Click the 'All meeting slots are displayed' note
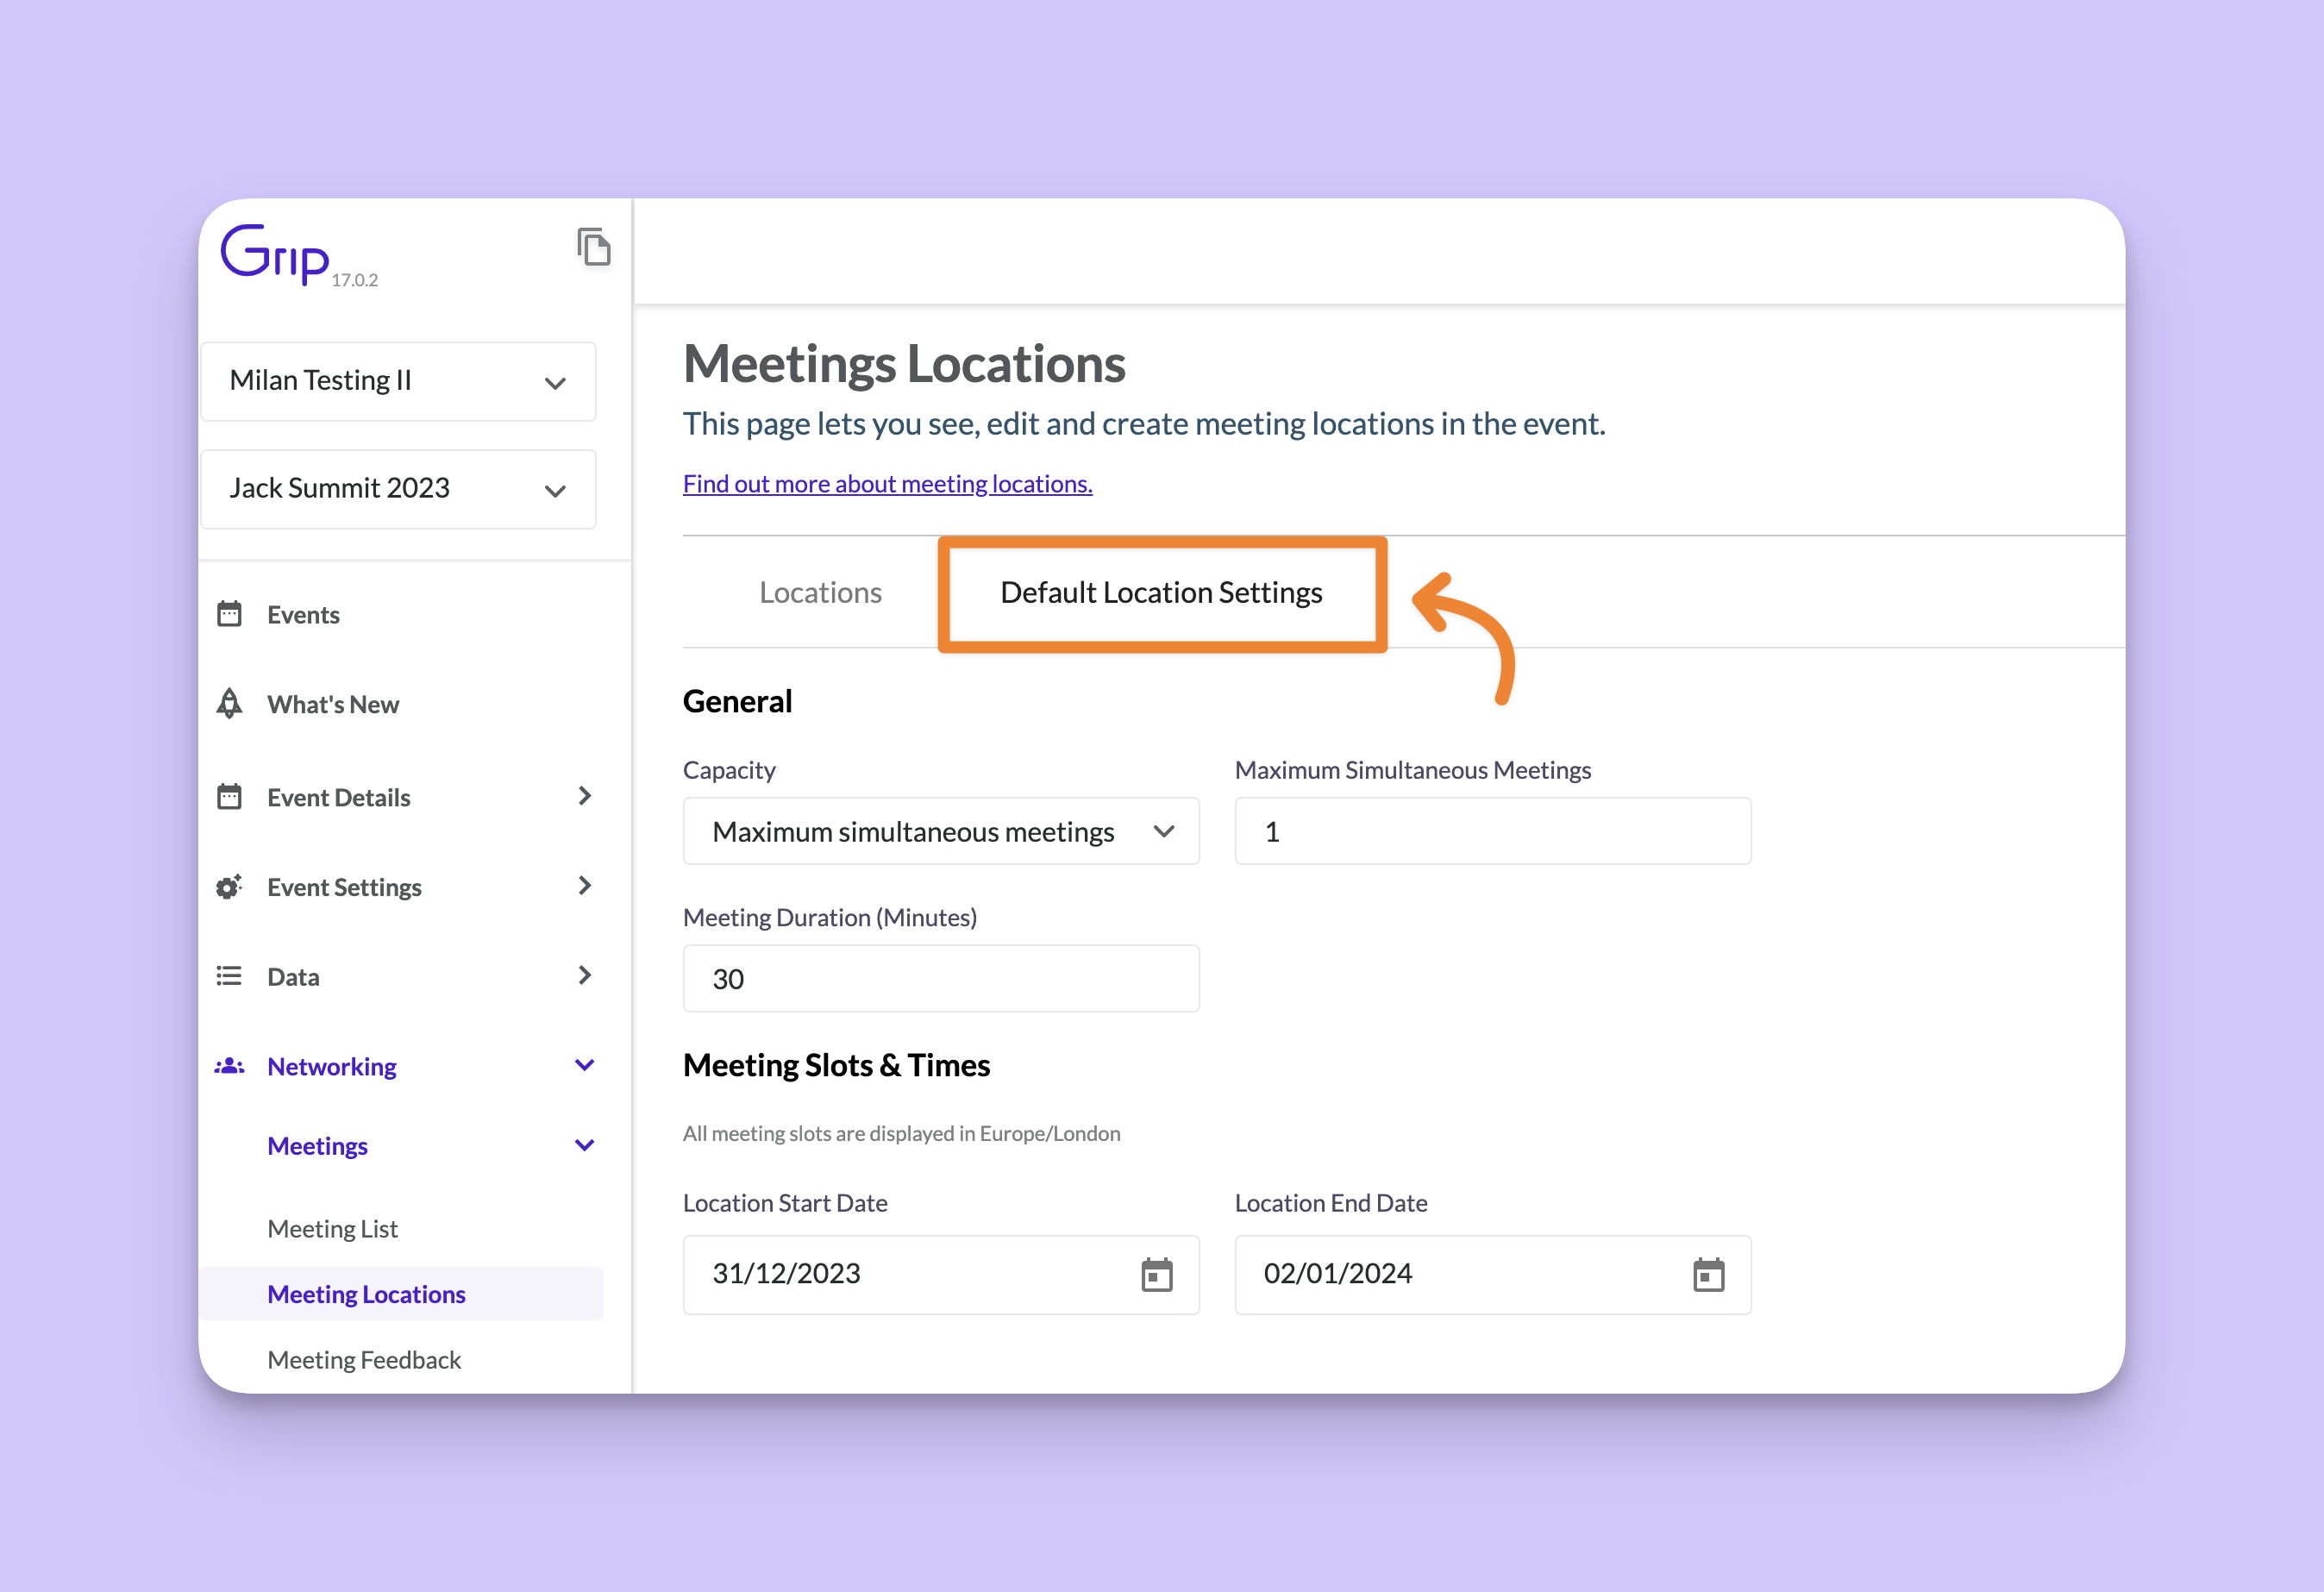The height and width of the screenshot is (1592, 2324). click(x=901, y=1133)
